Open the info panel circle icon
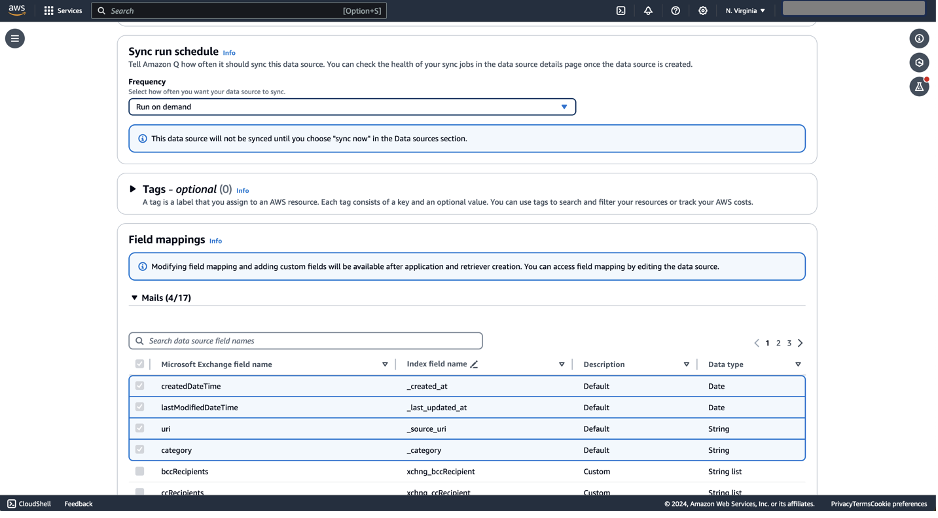This screenshot has width=938, height=518. [x=920, y=39]
